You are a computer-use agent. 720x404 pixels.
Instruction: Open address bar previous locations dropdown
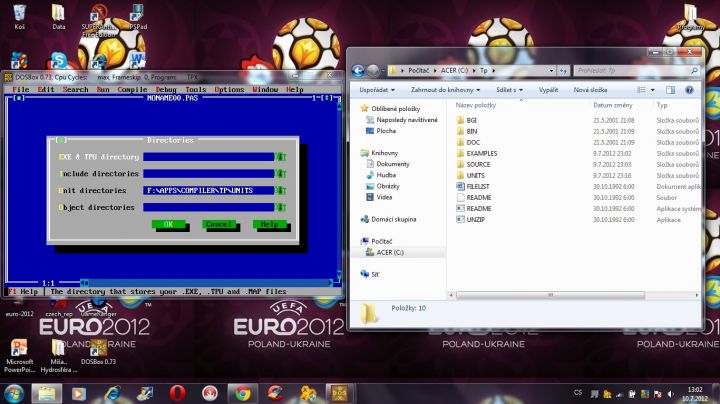tap(551, 71)
